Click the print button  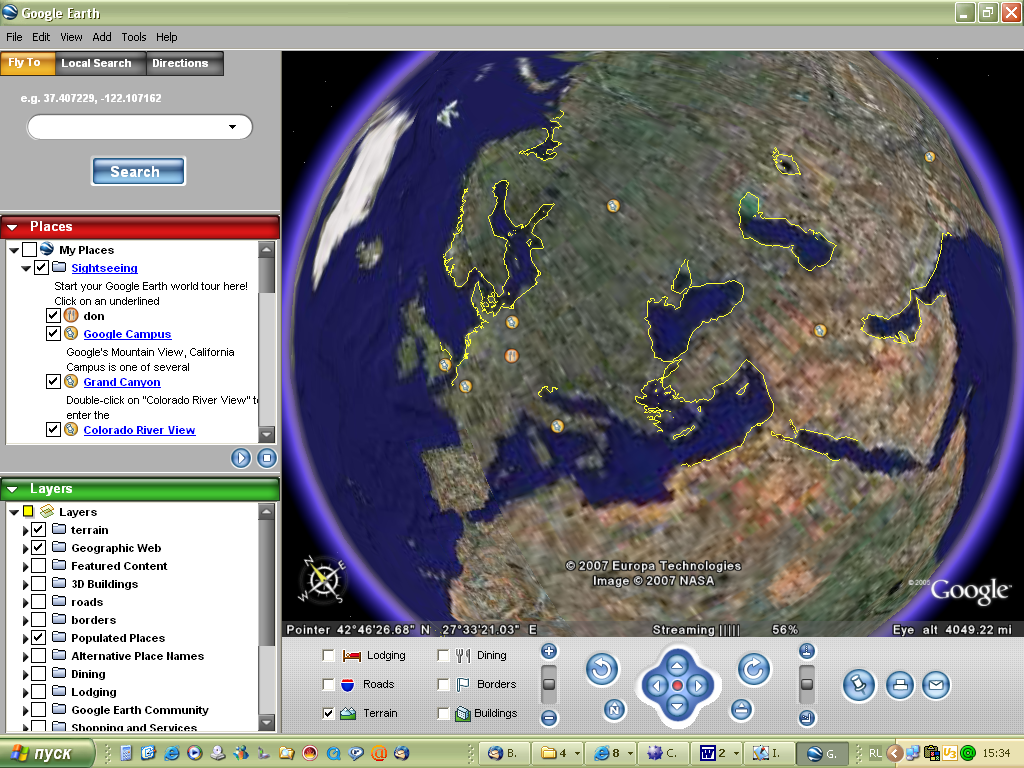tap(900, 685)
